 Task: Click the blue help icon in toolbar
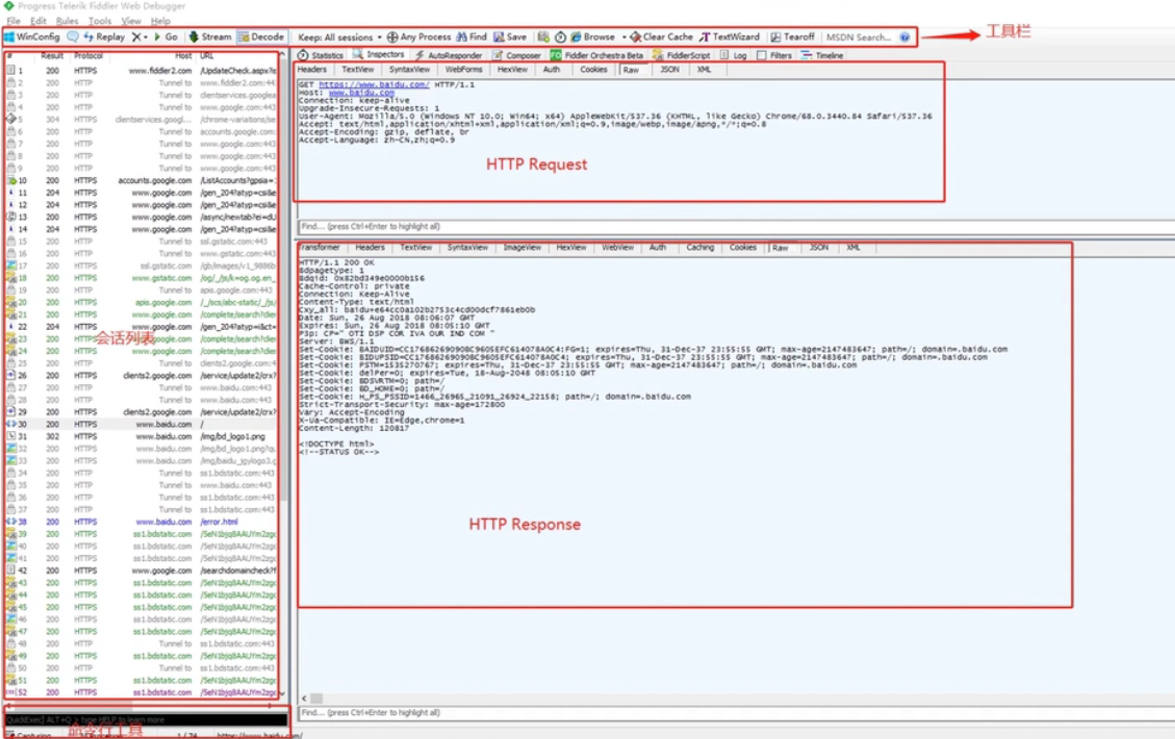(x=904, y=37)
